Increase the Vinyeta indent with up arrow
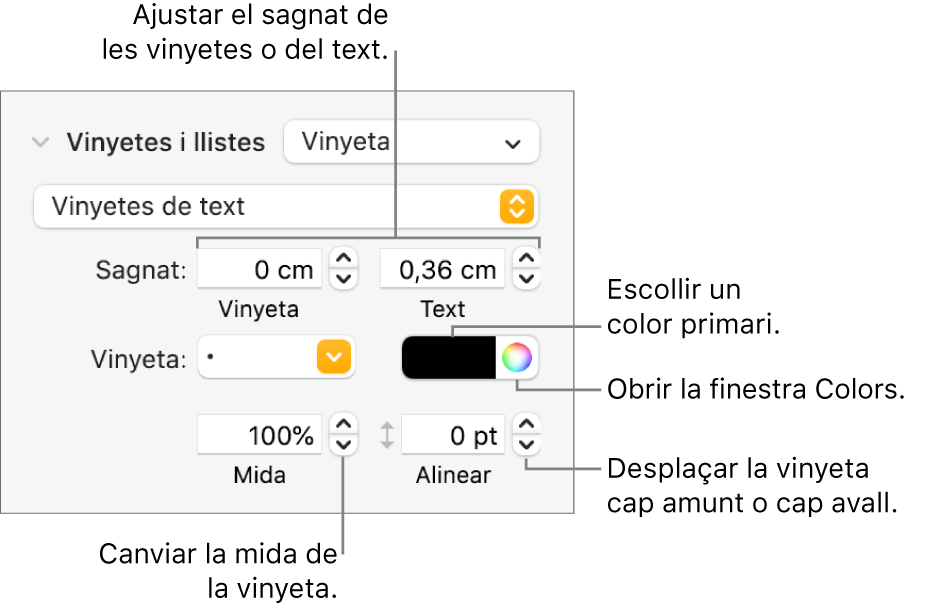The height and width of the screenshot is (609, 936). [344, 259]
